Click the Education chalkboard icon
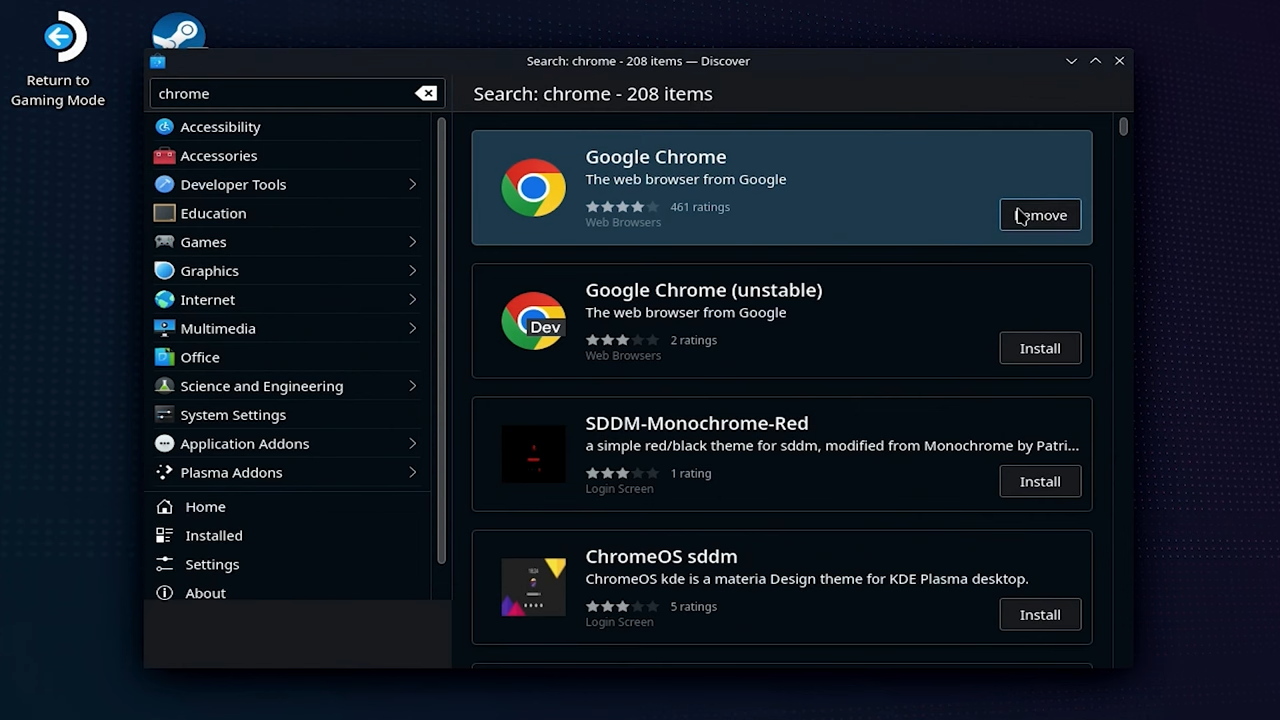Image resolution: width=1280 pixels, height=720 pixels. 165,213
